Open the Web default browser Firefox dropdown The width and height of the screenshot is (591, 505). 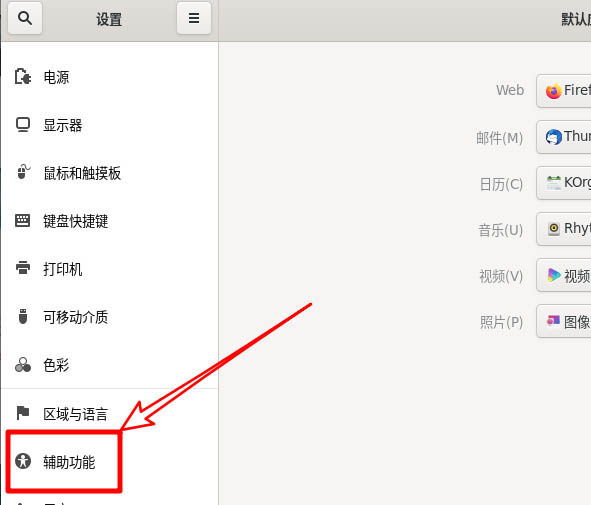(563, 91)
